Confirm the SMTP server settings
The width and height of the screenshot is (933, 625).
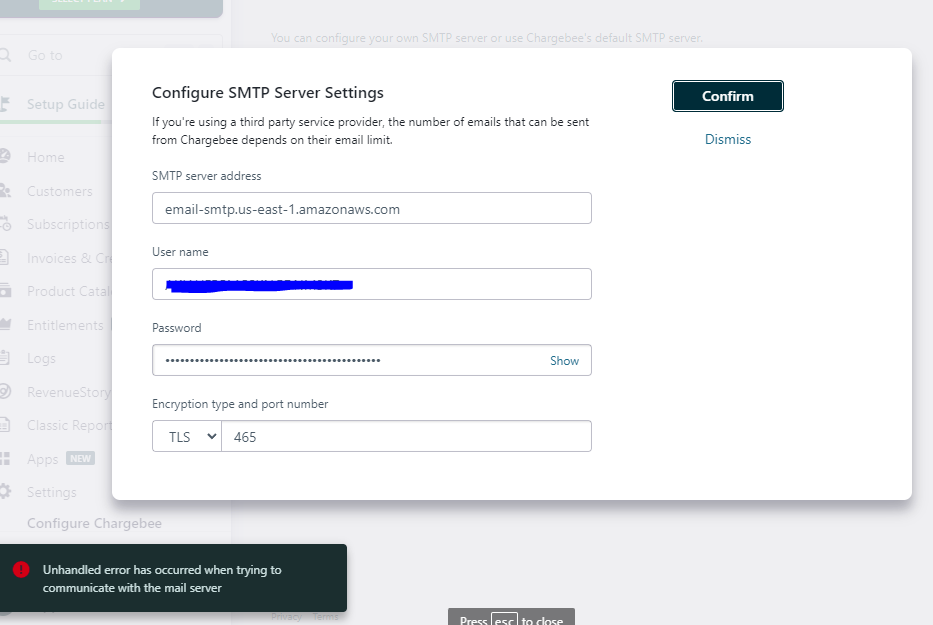[727, 96]
